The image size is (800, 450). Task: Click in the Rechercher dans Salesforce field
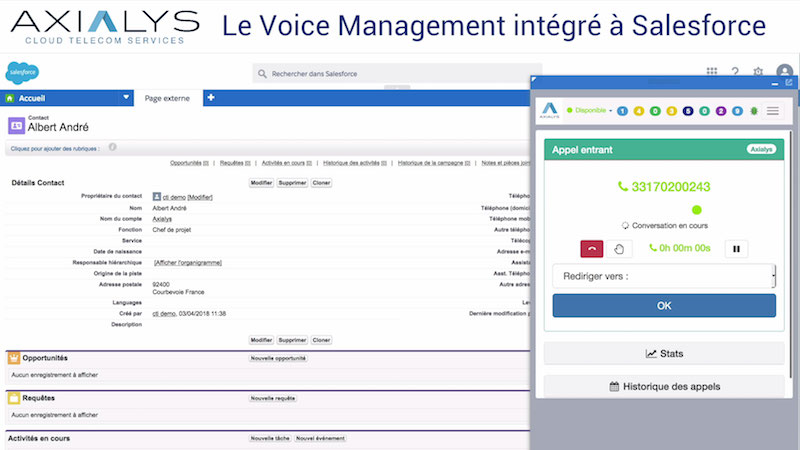pos(397,73)
